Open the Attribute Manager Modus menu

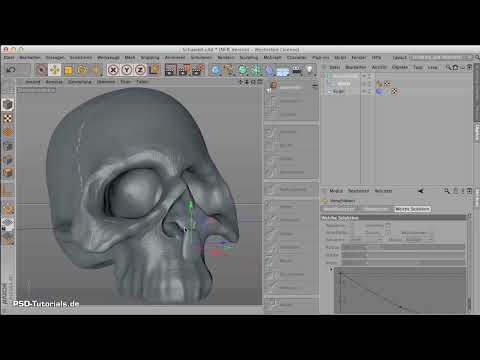[336, 191]
